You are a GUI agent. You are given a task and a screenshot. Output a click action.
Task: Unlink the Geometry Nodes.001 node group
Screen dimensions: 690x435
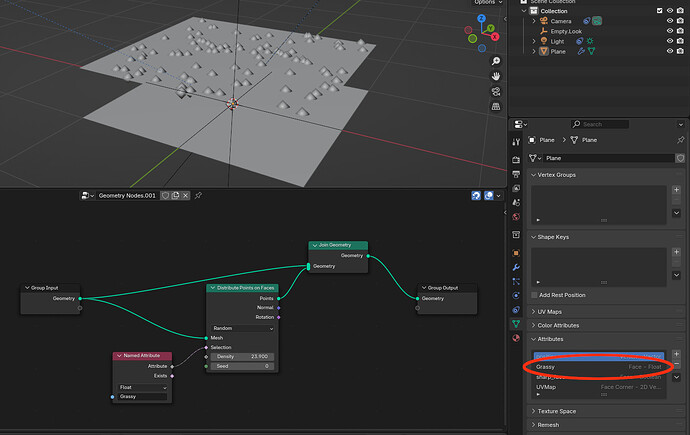186,195
